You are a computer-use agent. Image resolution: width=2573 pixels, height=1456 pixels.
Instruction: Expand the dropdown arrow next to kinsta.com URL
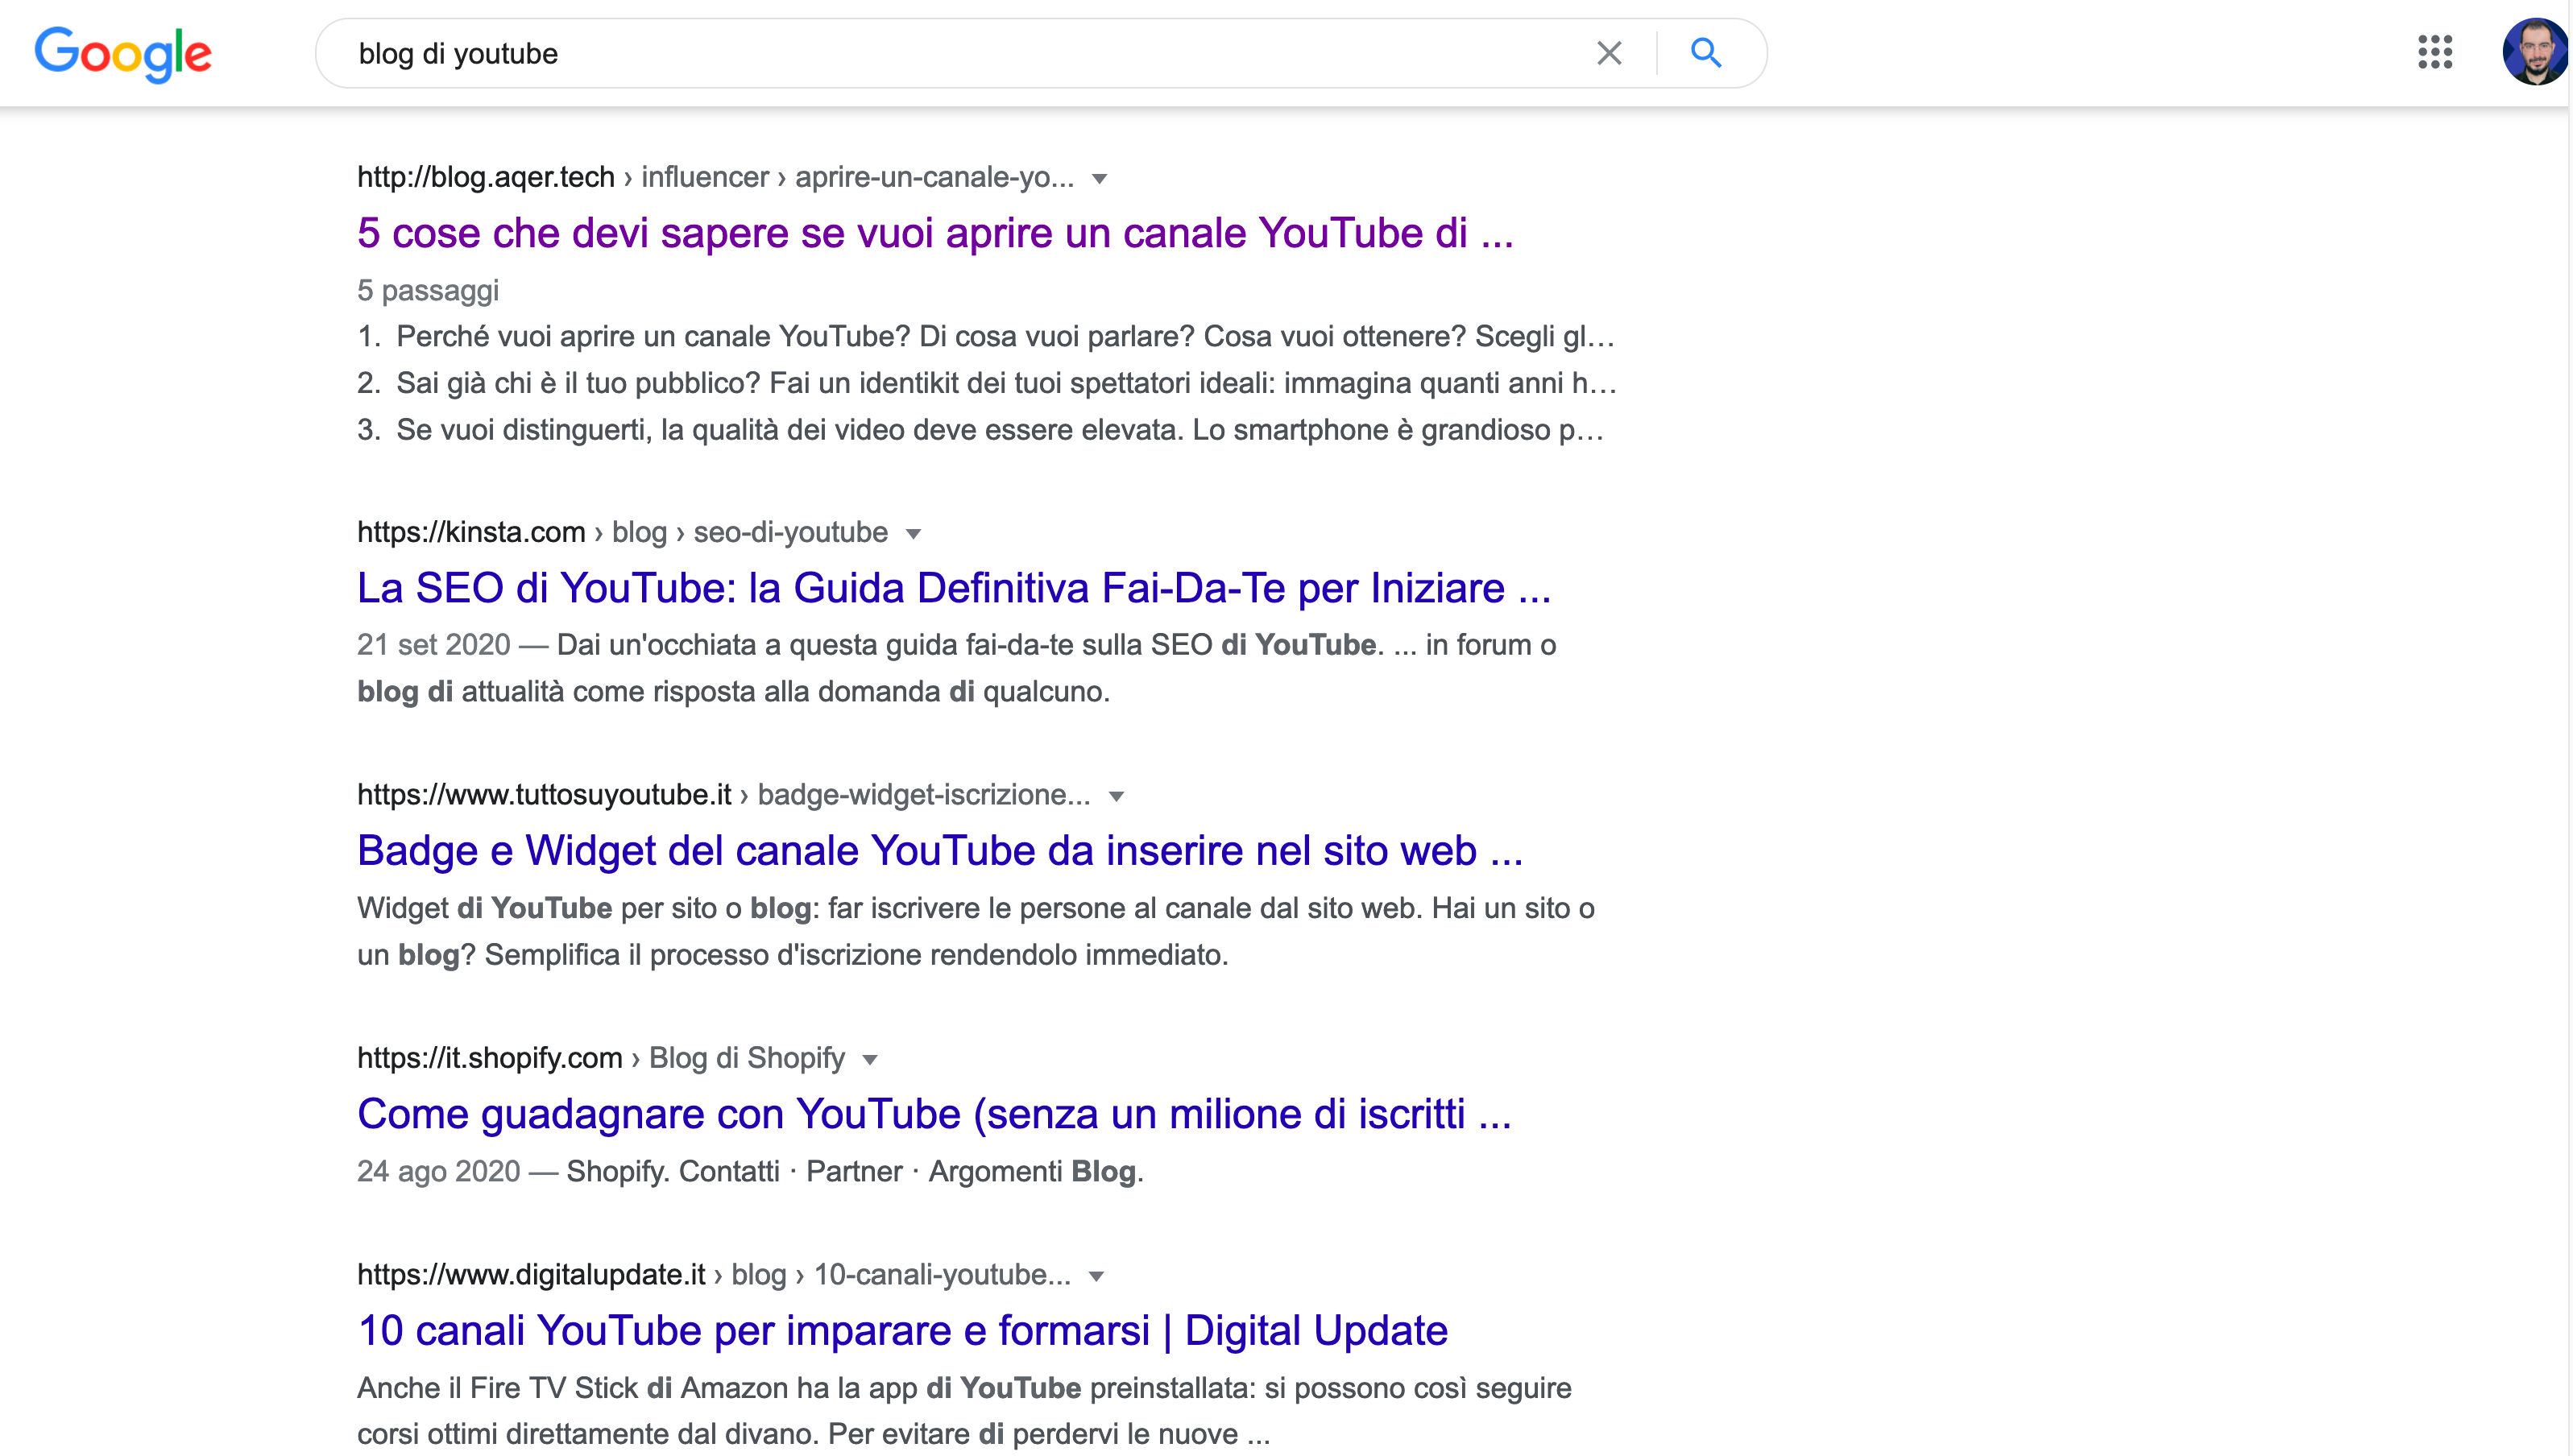tap(913, 534)
